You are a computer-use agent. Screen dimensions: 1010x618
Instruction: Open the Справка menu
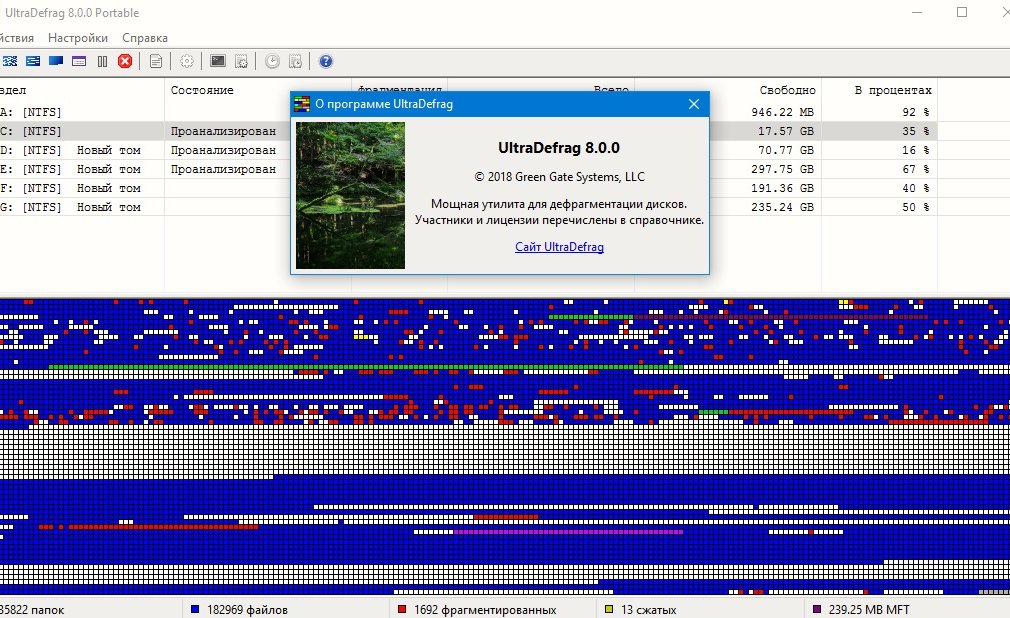pos(145,38)
